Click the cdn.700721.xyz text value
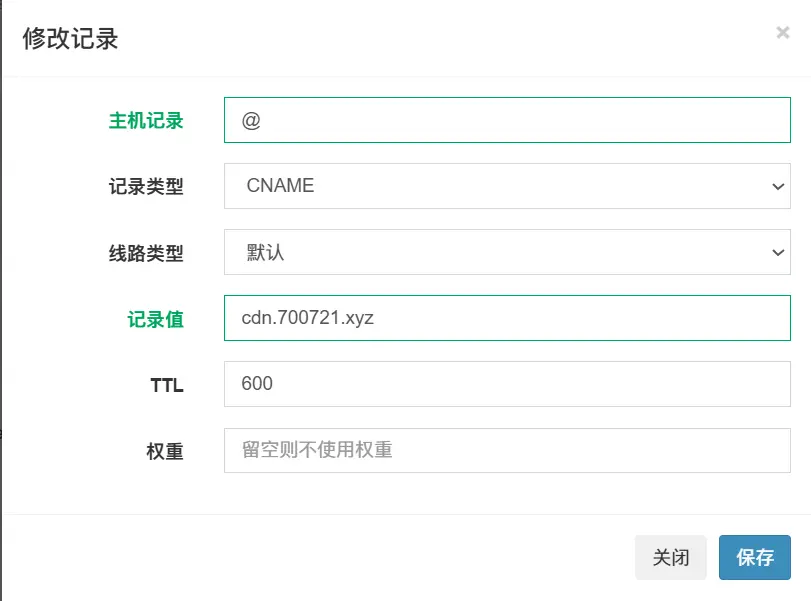This screenshot has width=811, height=601. (307, 318)
